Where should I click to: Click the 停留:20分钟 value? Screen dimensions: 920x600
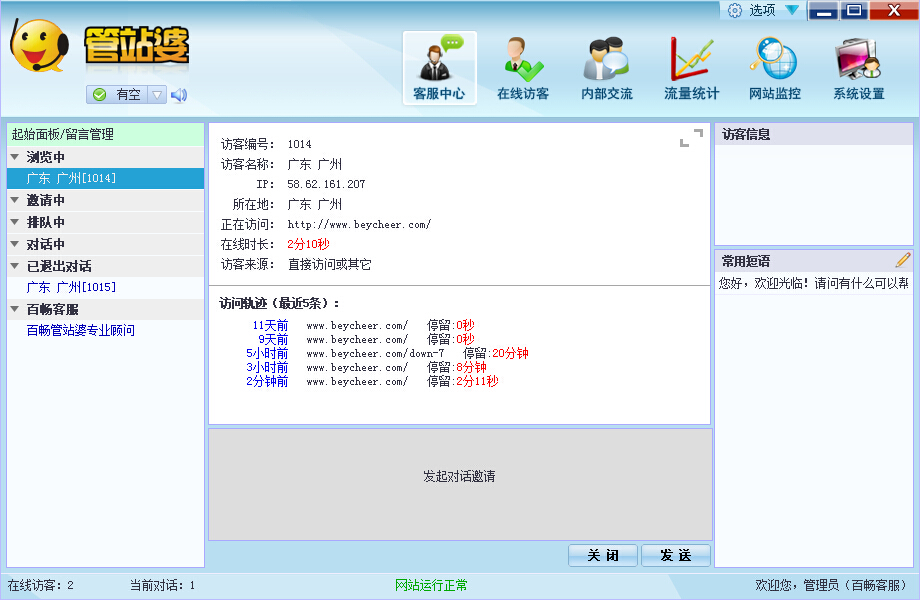496,354
